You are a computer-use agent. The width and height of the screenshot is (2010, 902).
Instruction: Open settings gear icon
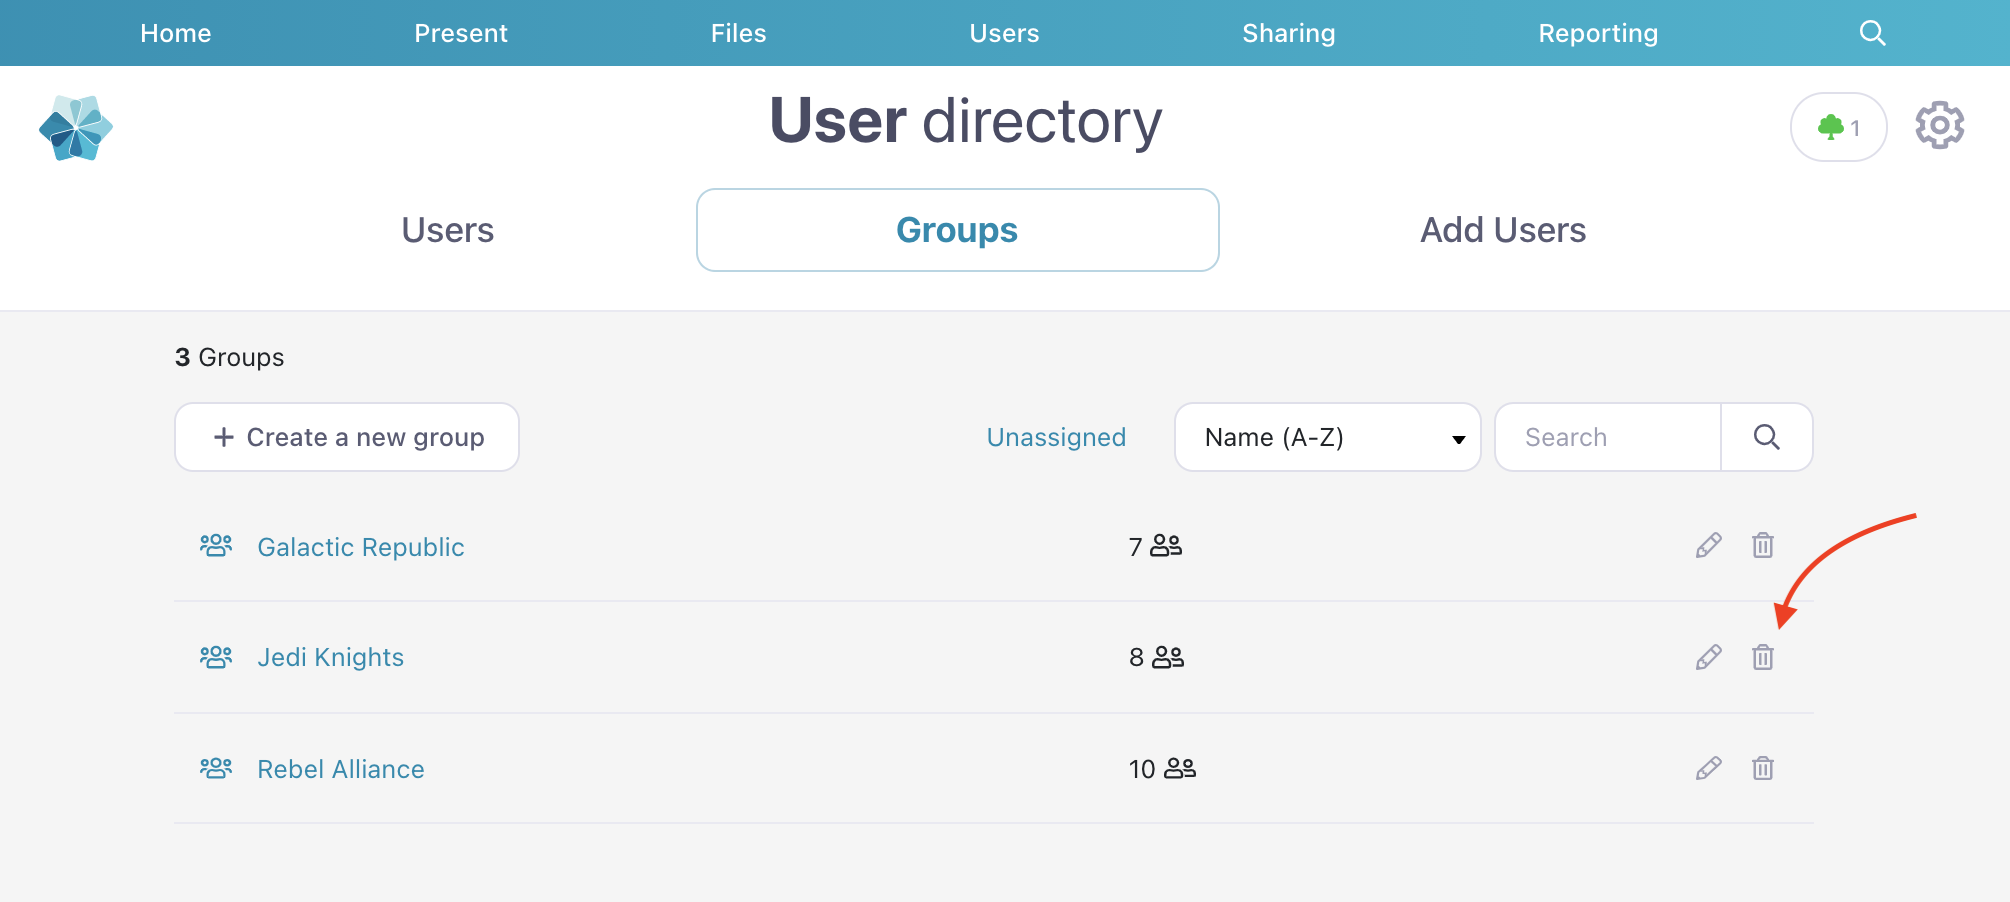tap(1939, 126)
